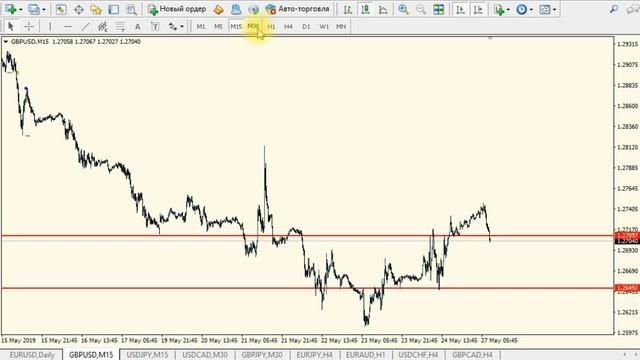Image resolution: width=640 pixels, height=360 pixels.
Task: Expand the profiles dropdown arrow
Action: (x=44, y=10)
